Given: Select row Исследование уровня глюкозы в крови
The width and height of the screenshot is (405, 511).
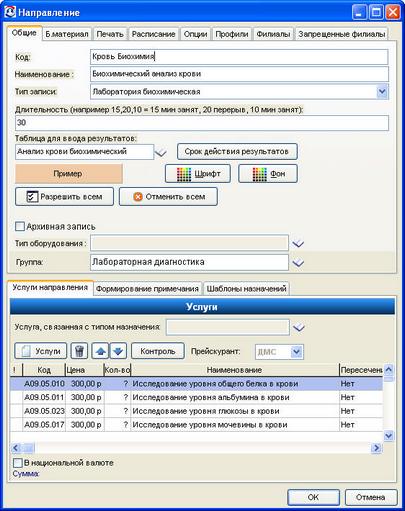Looking at the screenshot, I should (196, 411).
